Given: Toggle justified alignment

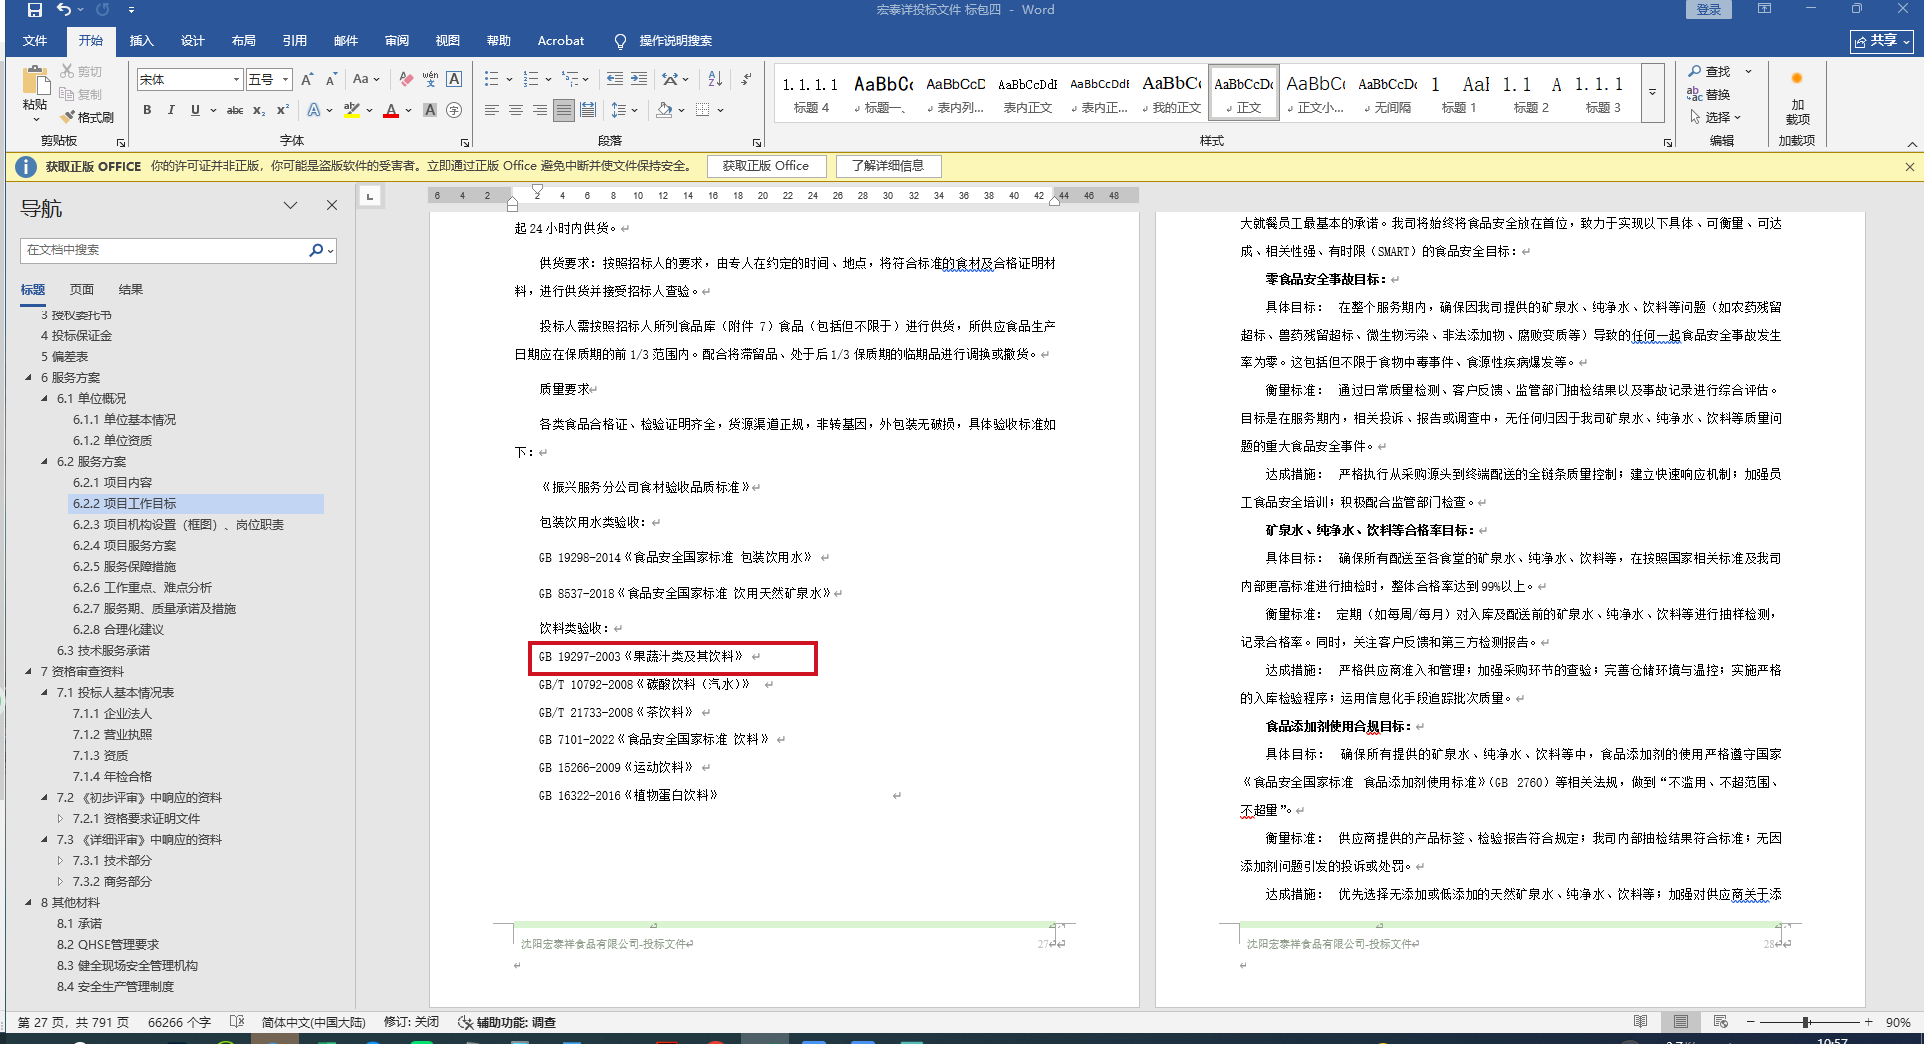Looking at the screenshot, I should coord(564,110).
